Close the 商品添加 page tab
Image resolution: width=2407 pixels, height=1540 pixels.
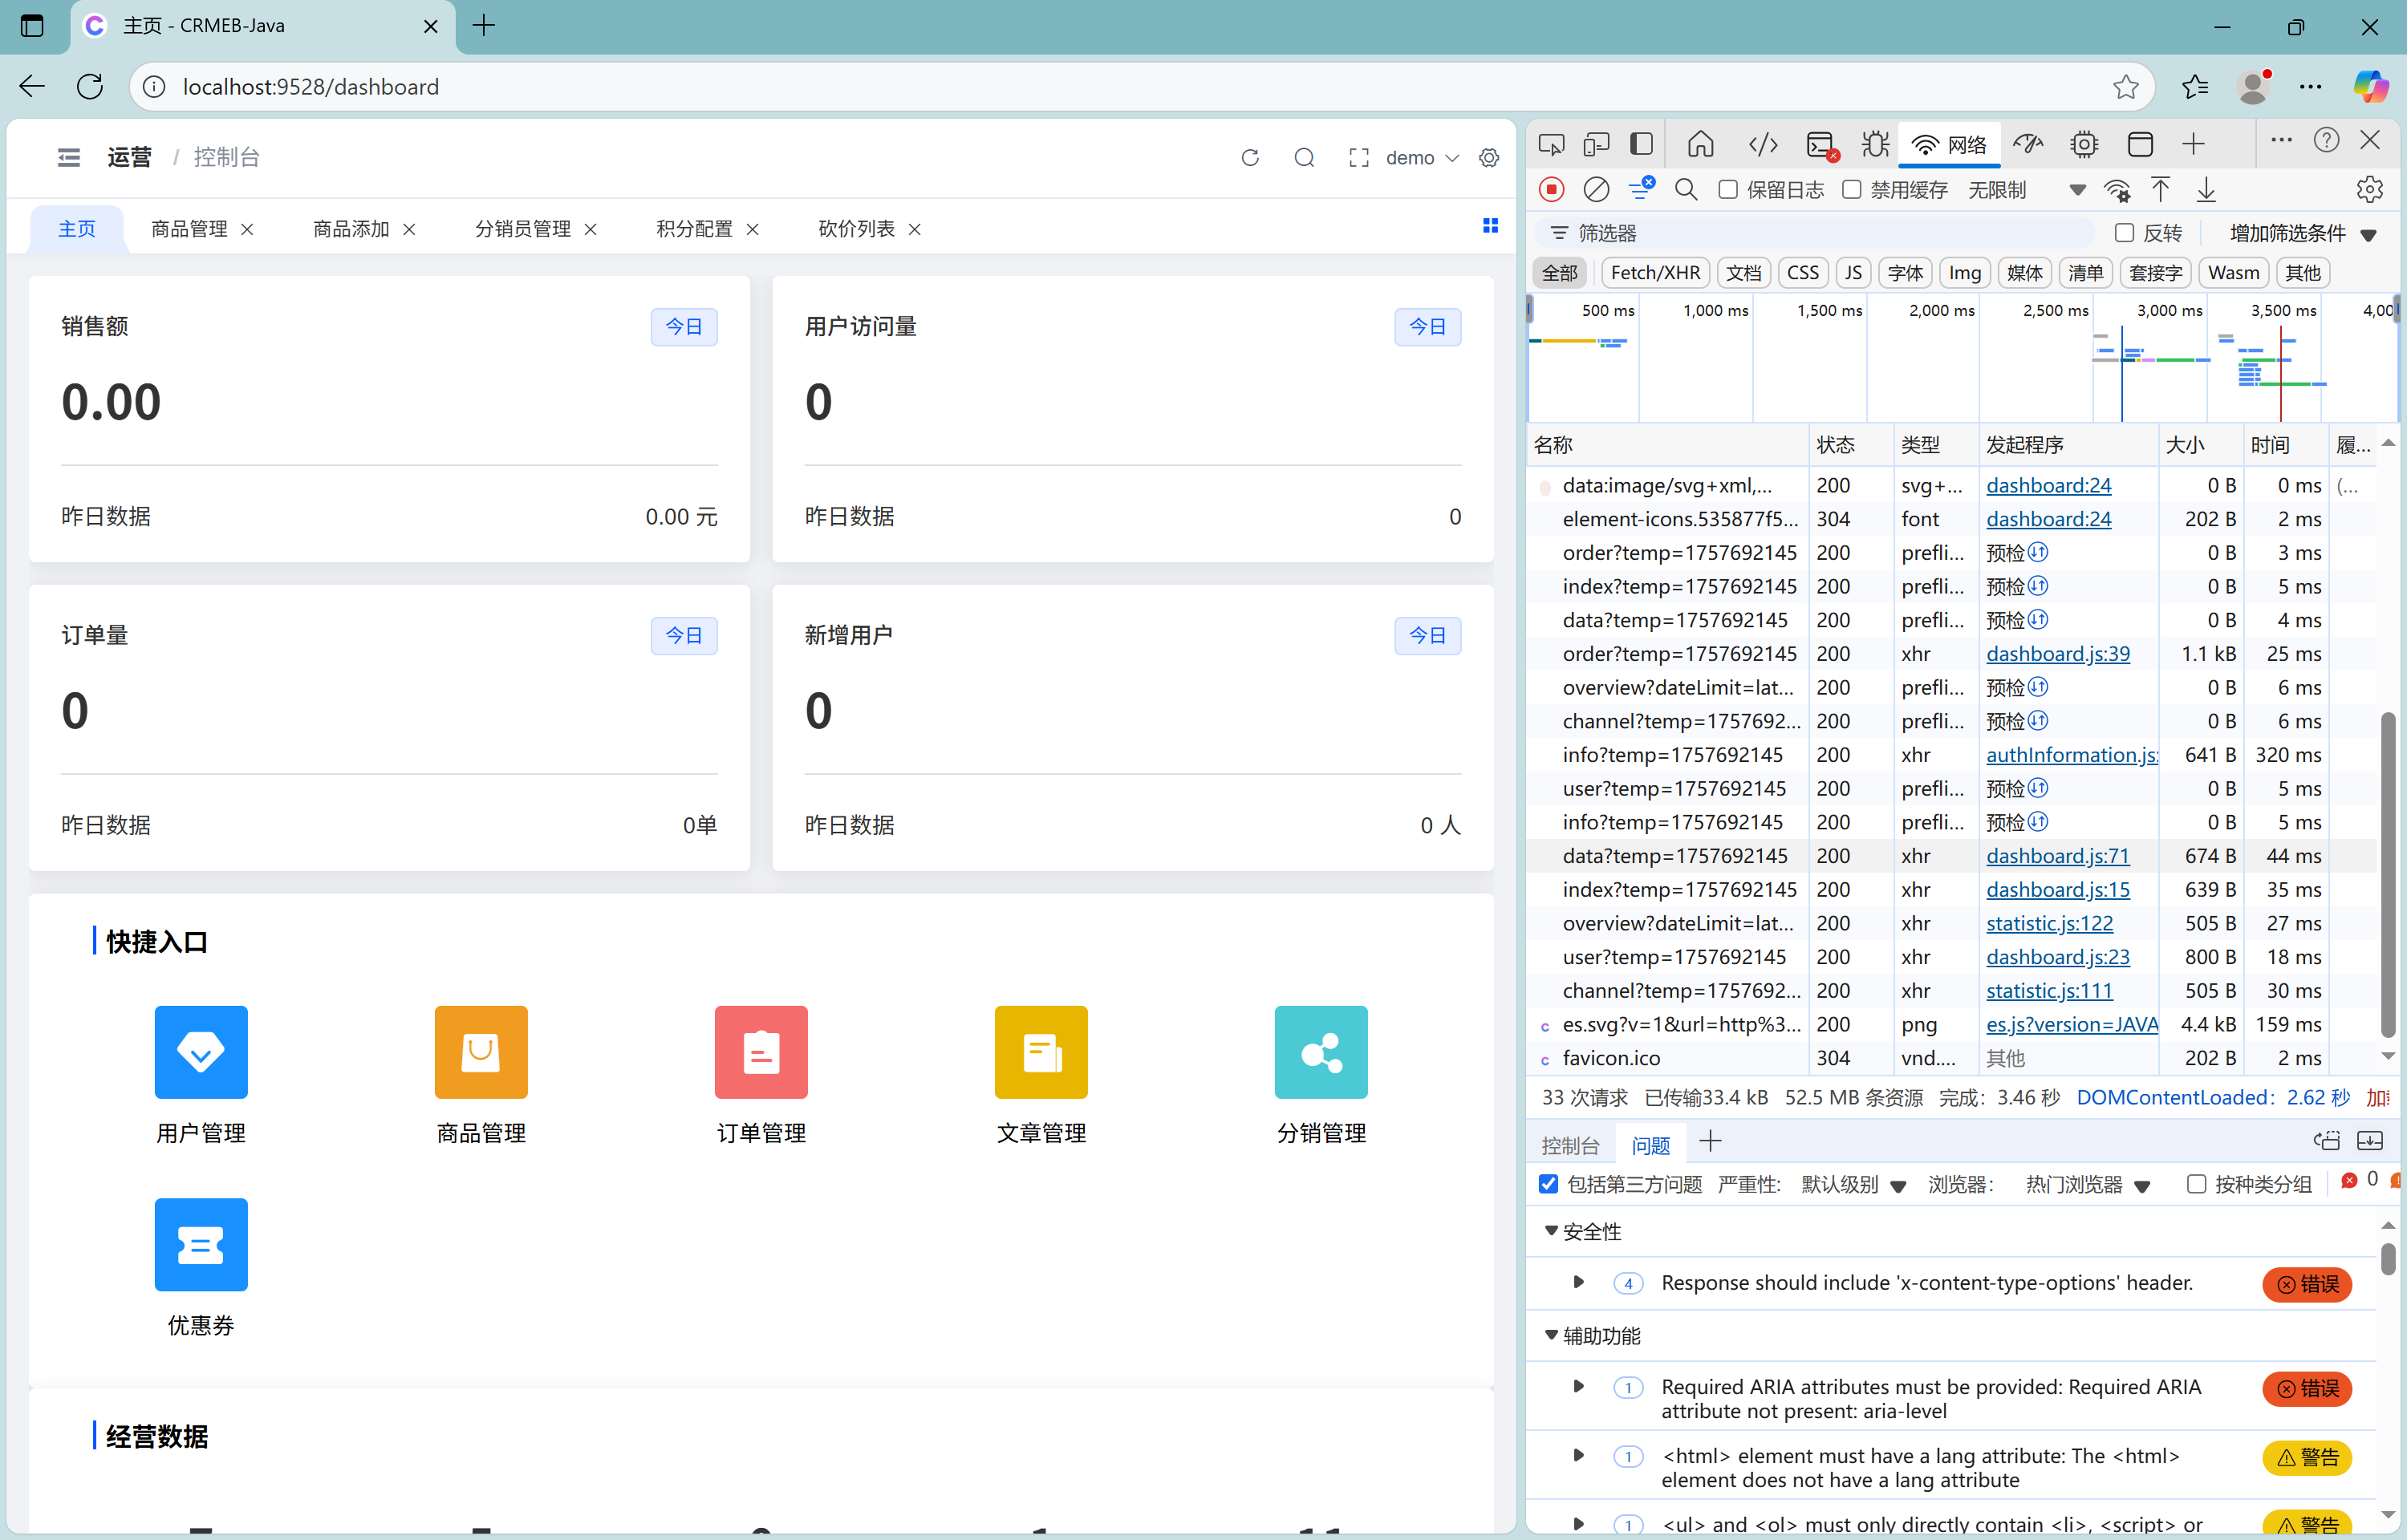409,229
